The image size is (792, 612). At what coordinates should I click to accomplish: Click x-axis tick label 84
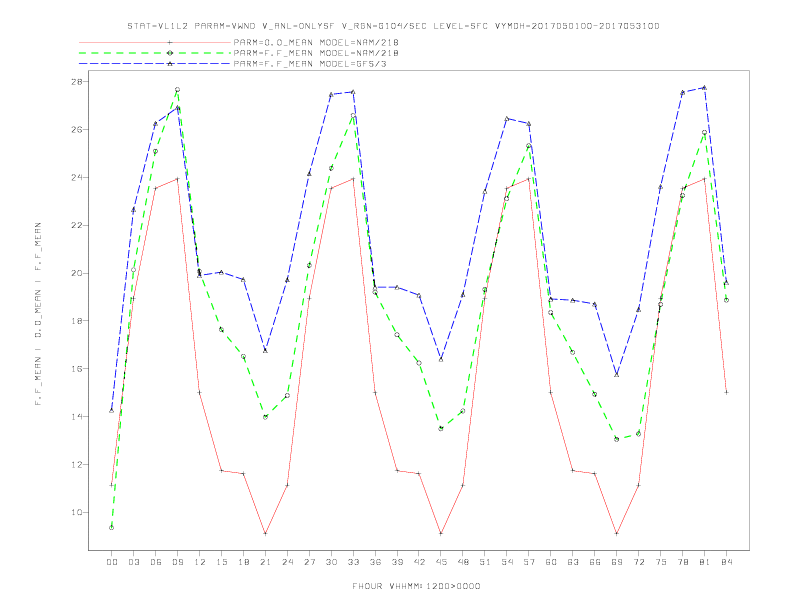tap(726, 562)
